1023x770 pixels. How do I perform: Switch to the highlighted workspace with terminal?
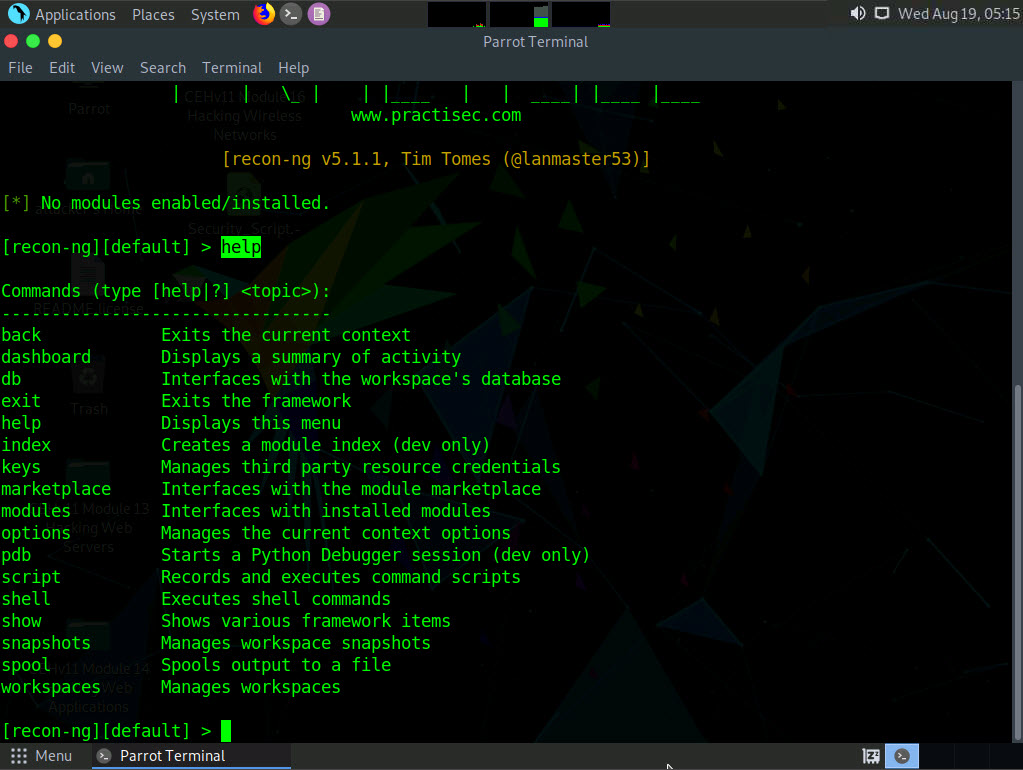pyautogui.click(x=902, y=756)
